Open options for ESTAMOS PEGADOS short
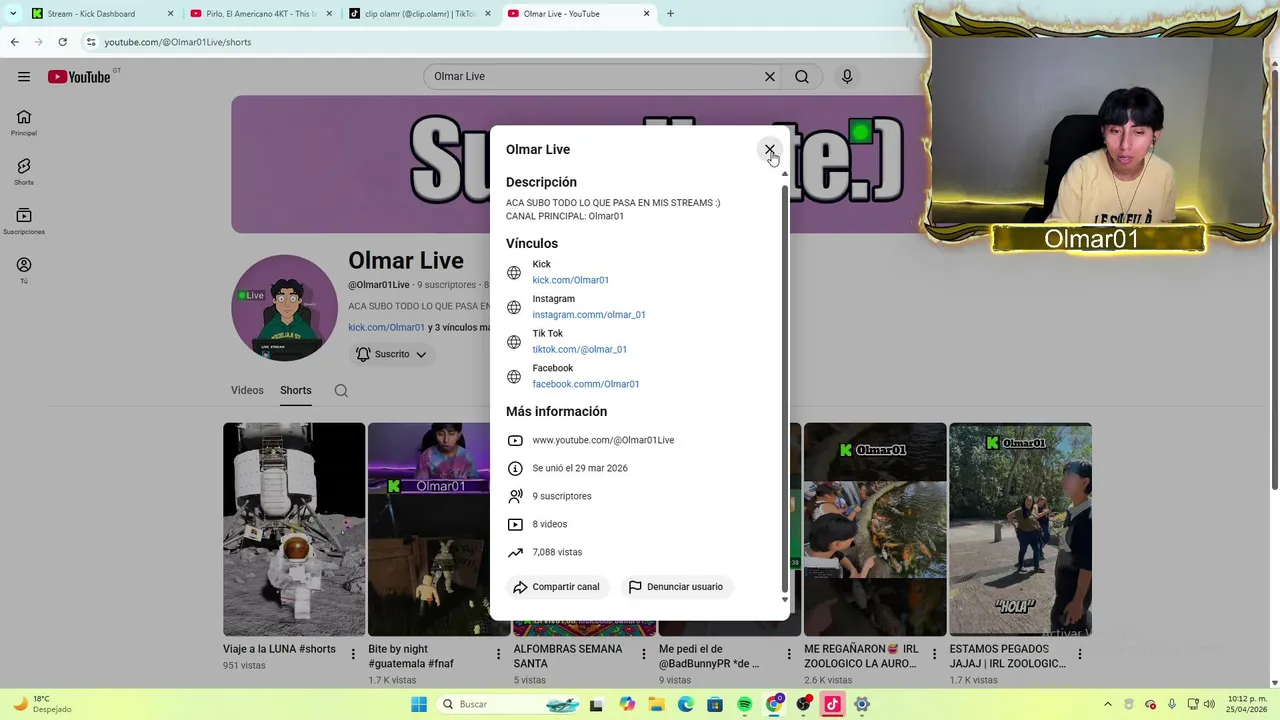The image size is (1280, 720). [x=1079, y=654]
